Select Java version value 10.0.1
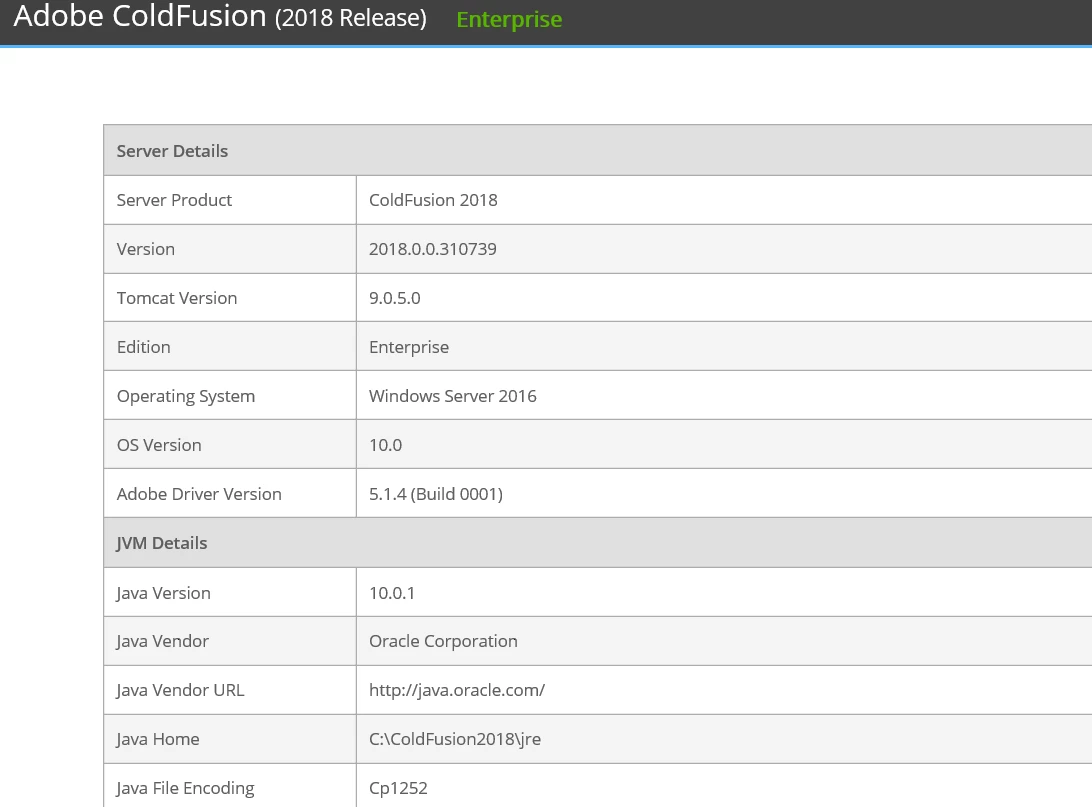The image size is (1092, 807). click(391, 593)
